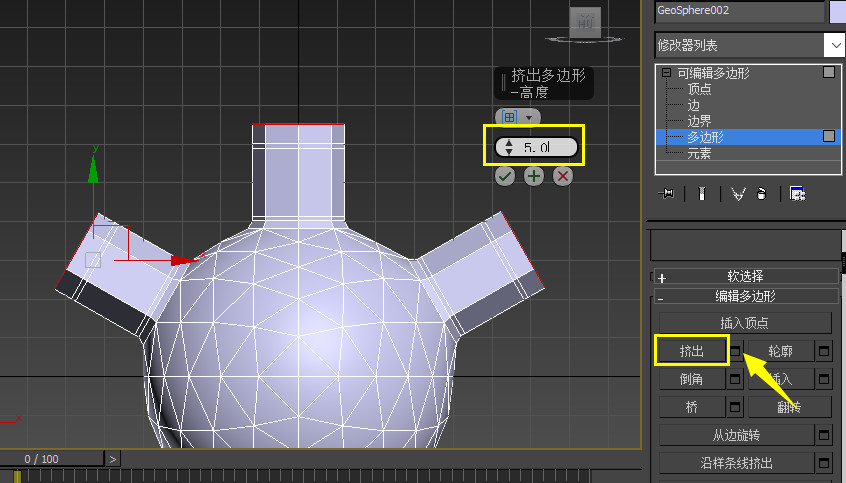Screen dimensions: 846x483
Task: Click Make Unique icon
Action: pyautogui.click(x=738, y=194)
